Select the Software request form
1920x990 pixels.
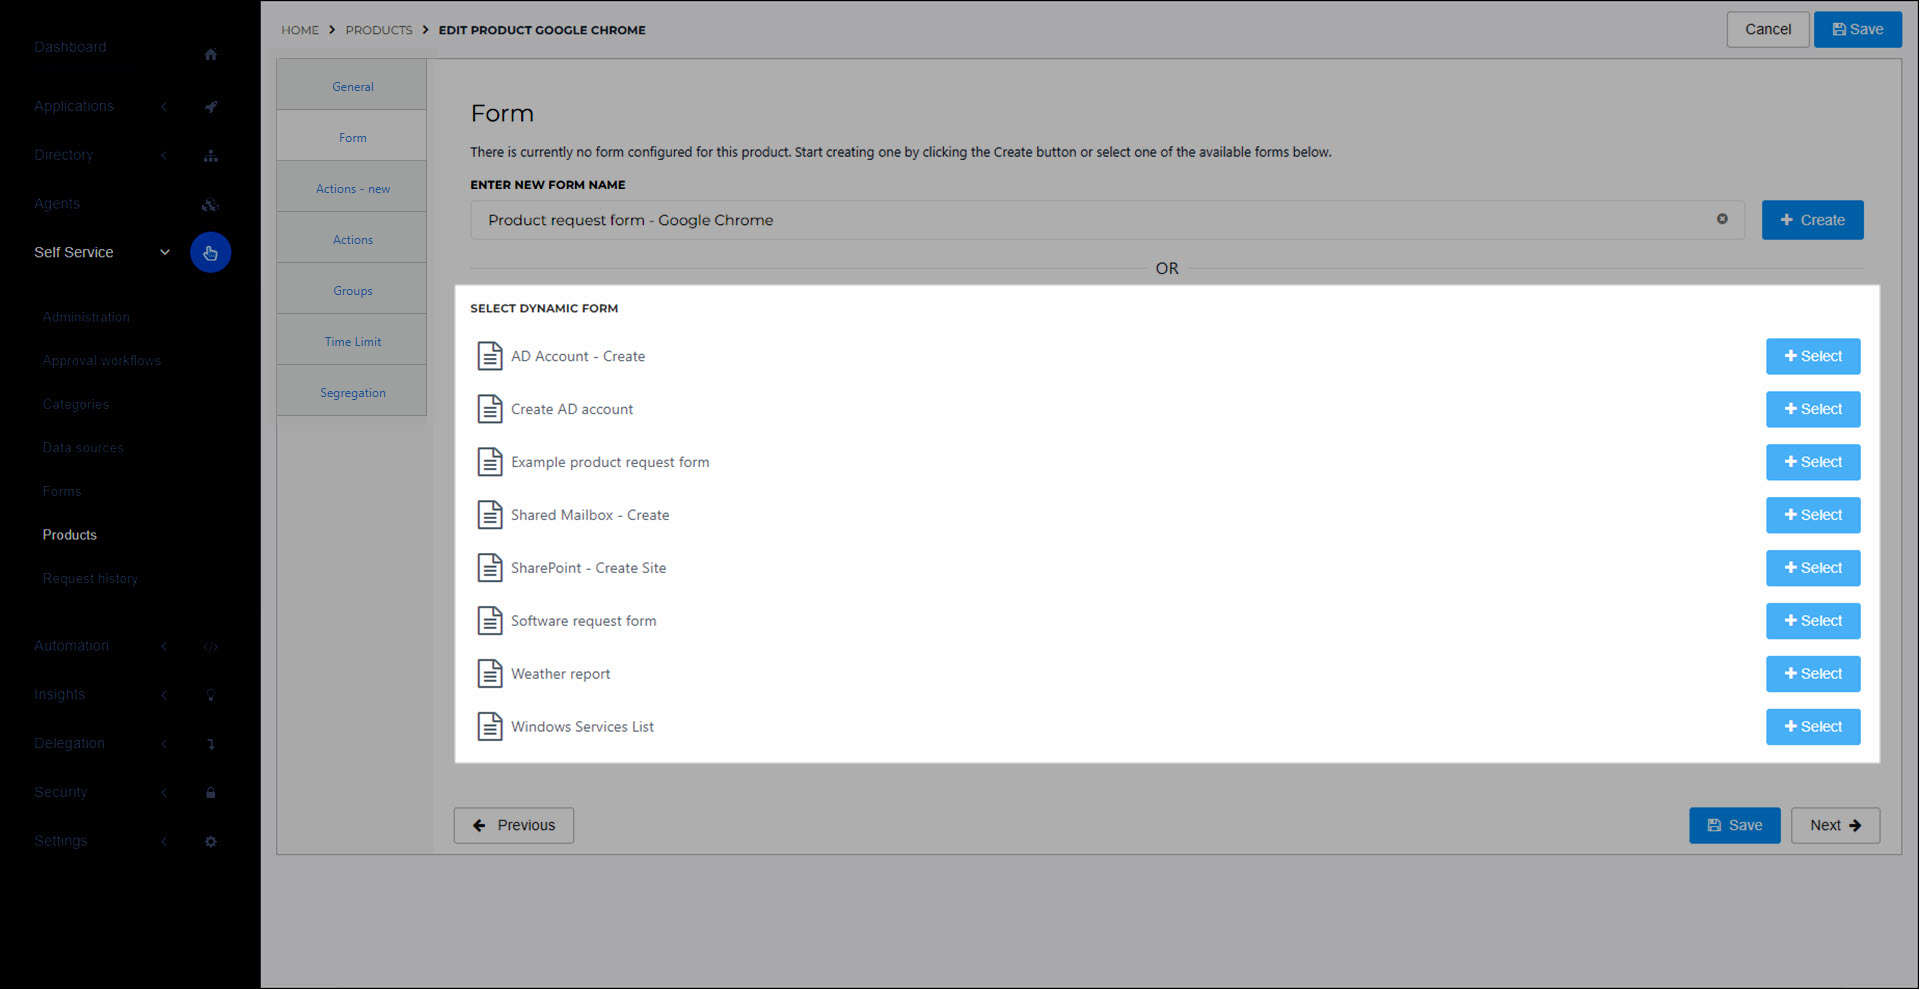pos(1812,621)
